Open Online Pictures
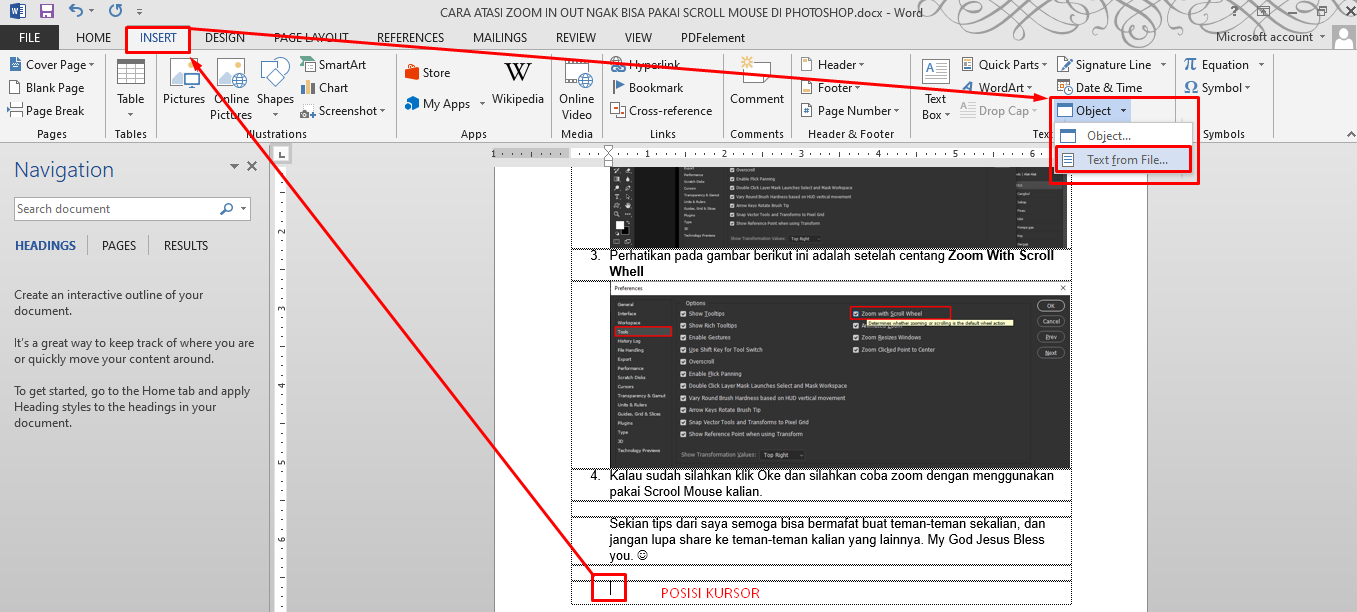Screen dimensions: 1357x612 [x=231, y=88]
